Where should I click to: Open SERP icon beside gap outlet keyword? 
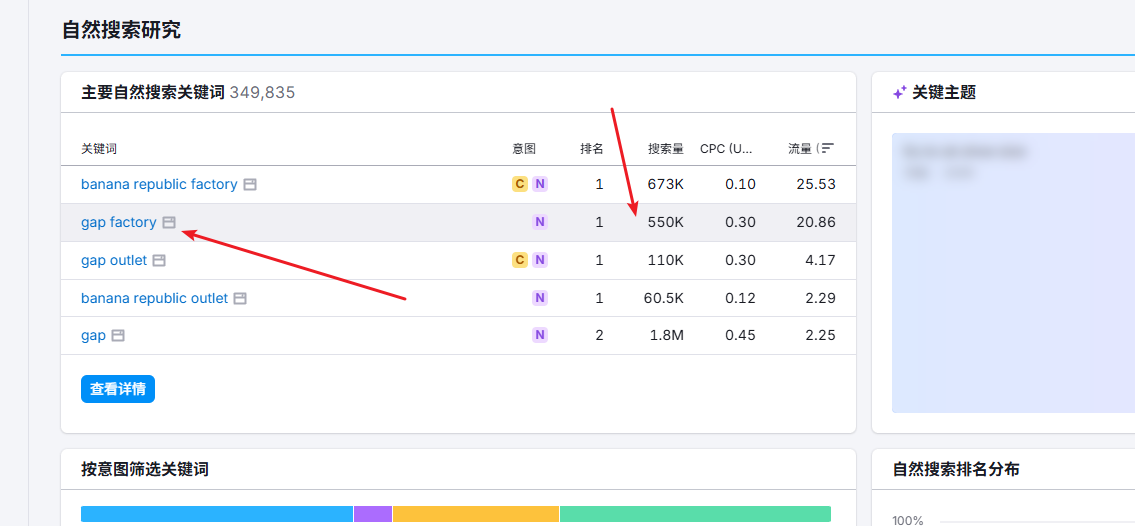coord(159,261)
